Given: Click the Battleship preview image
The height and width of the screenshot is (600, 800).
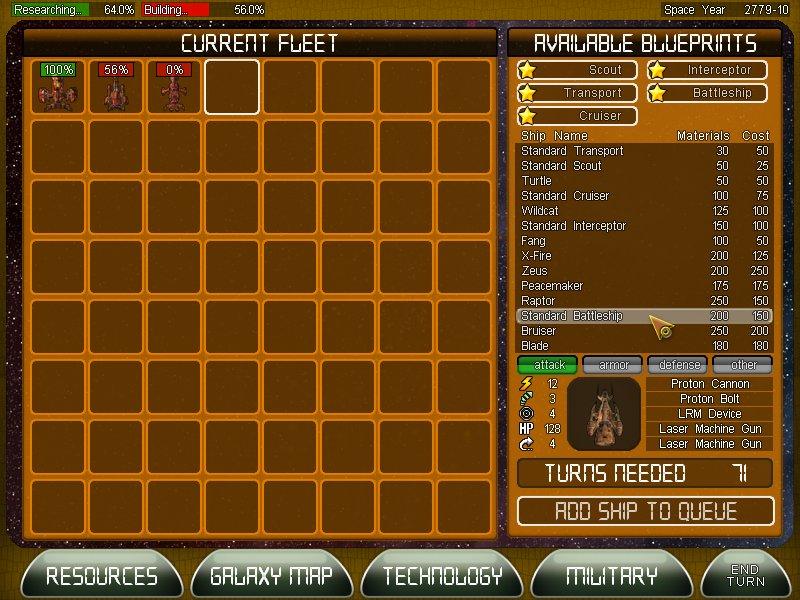Looking at the screenshot, I should (x=603, y=414).
